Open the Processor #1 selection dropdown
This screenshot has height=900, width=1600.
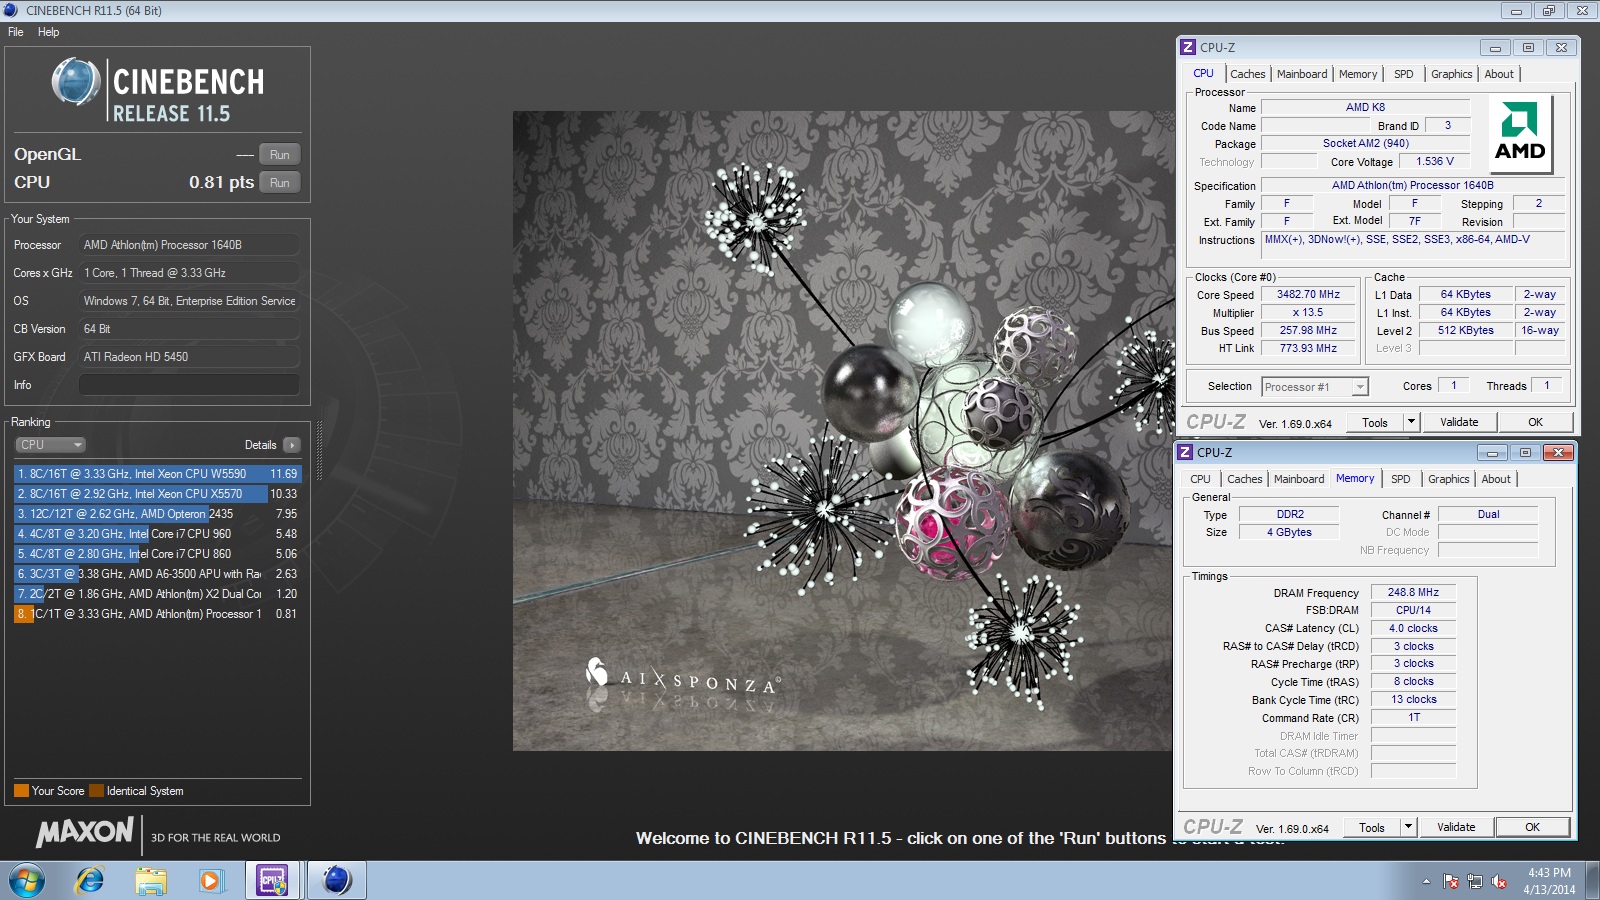pos(1315,387)
